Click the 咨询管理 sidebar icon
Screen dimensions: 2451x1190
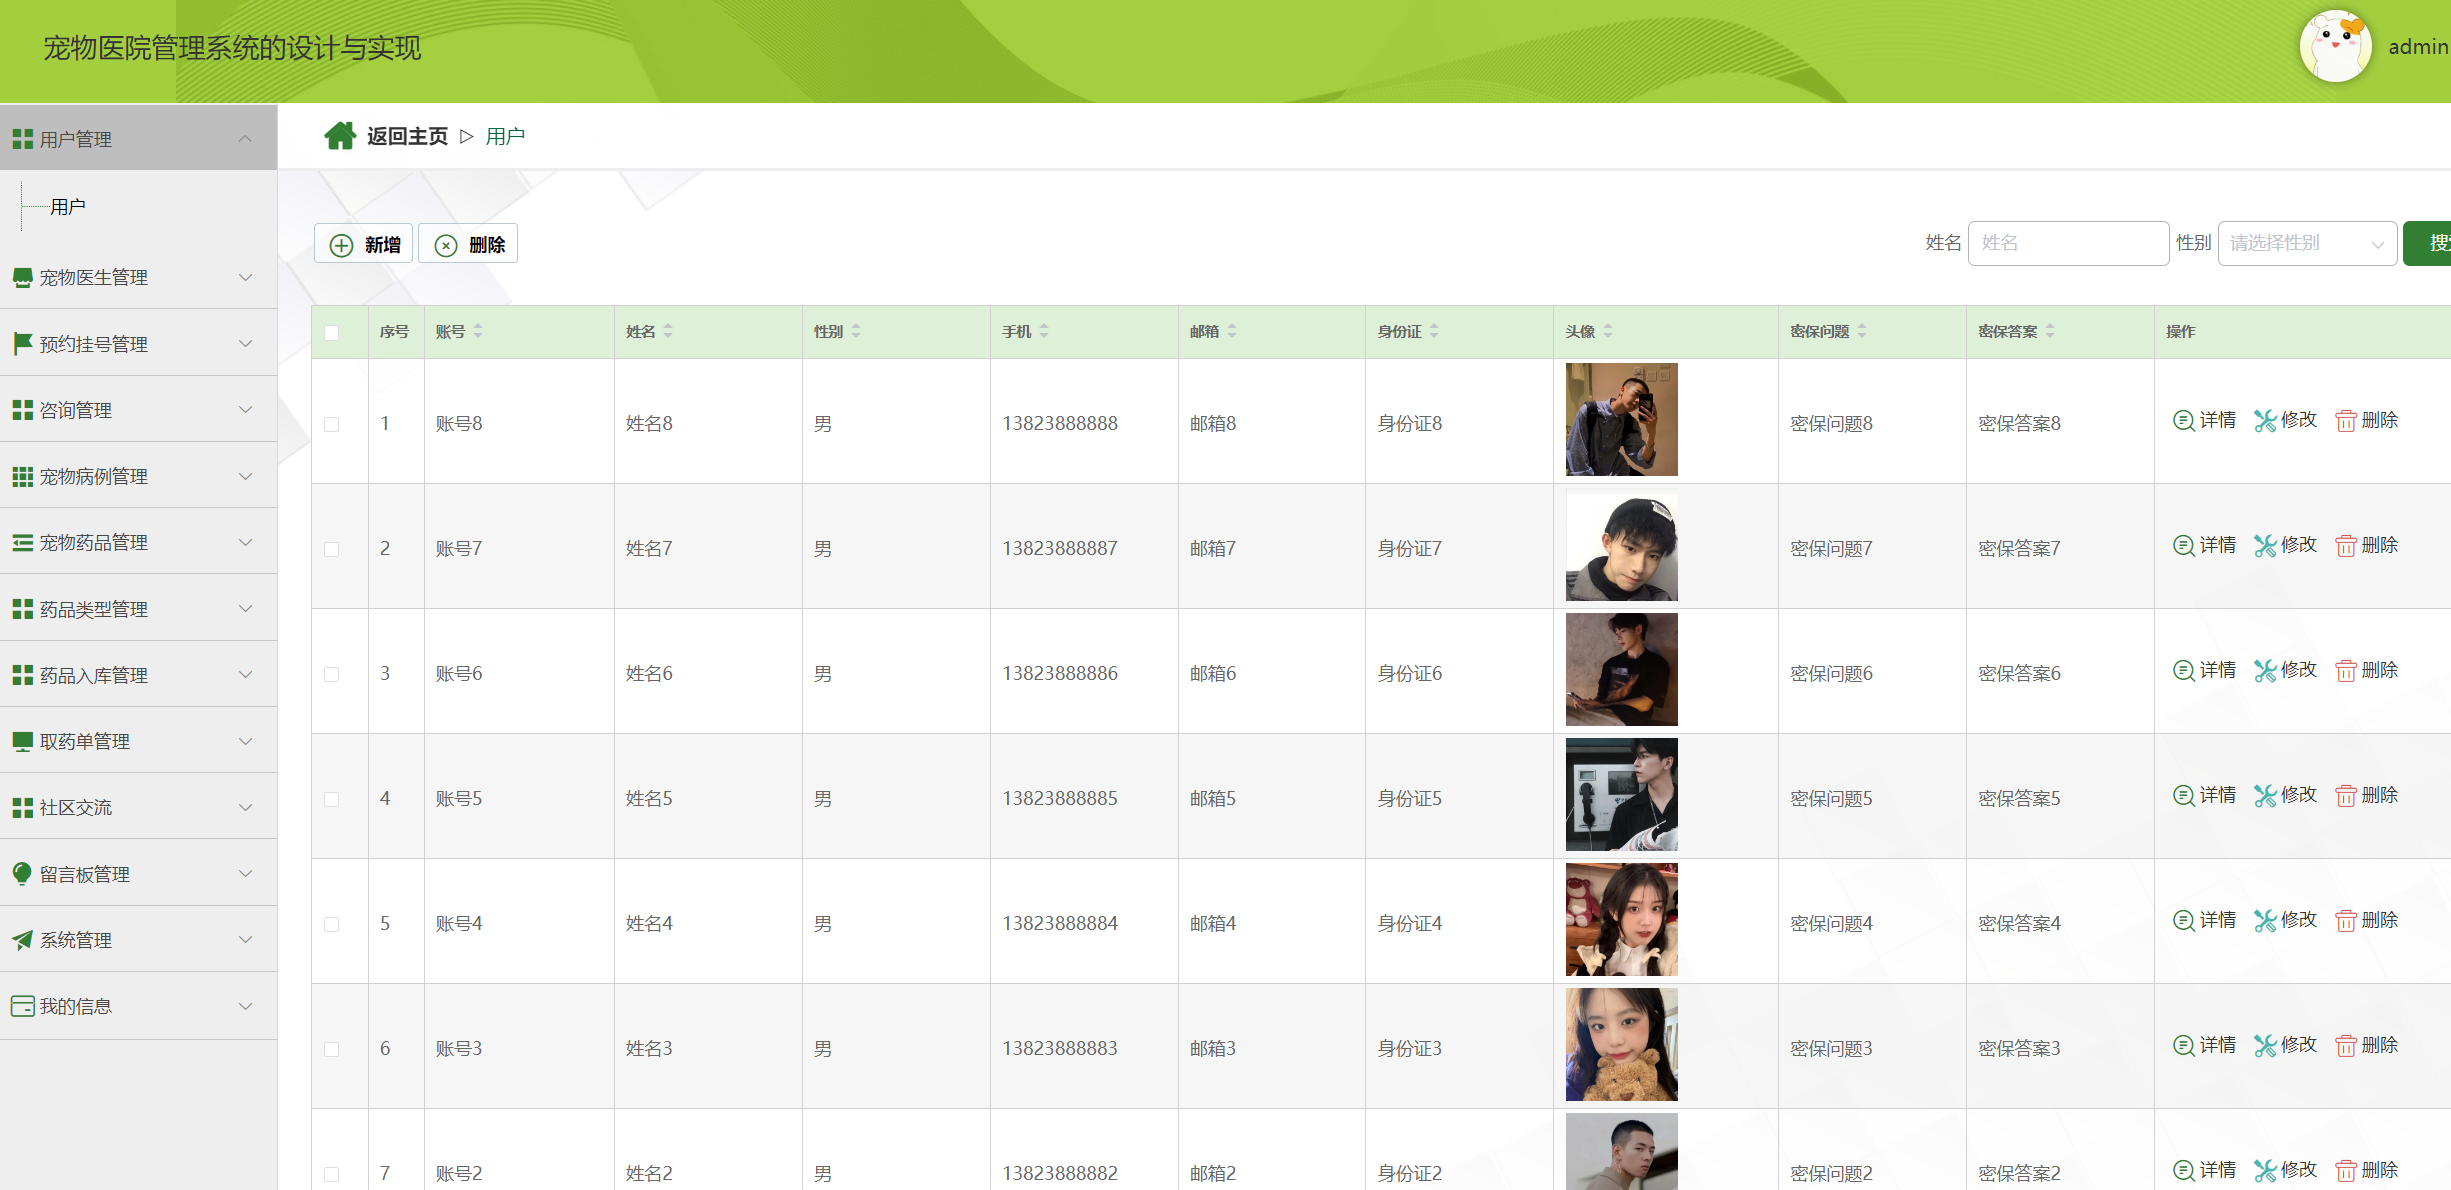[x=22, y=410]
